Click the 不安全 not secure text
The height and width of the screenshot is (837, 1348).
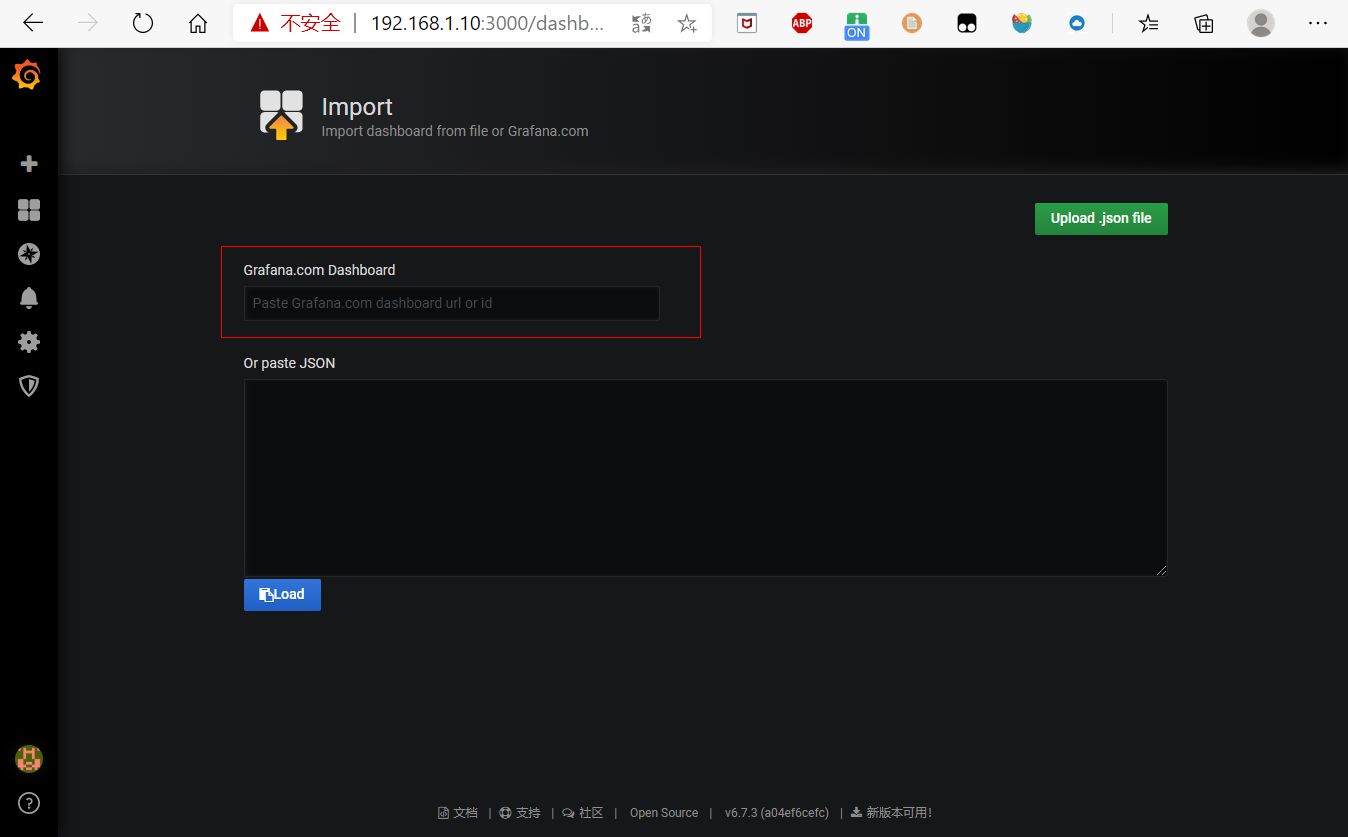310,23
